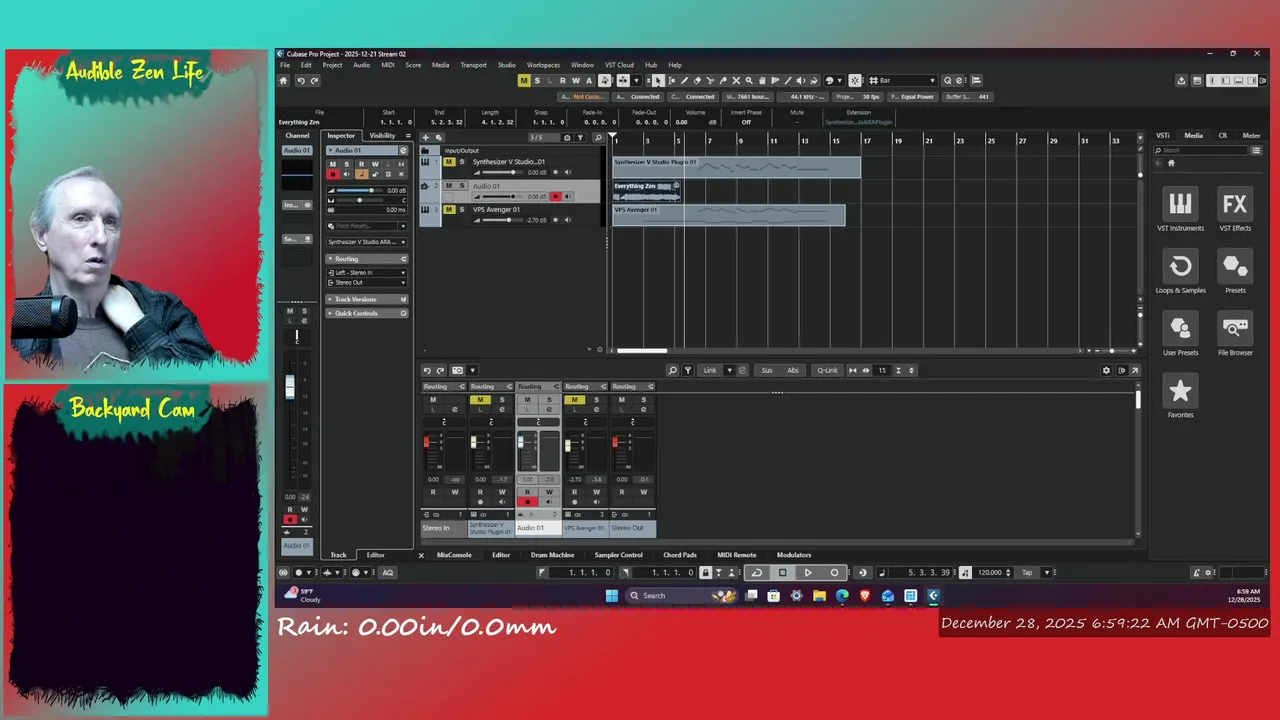
Task: Open the Link dropdown in MixConsole toolbar
Action: coord(729,370)
